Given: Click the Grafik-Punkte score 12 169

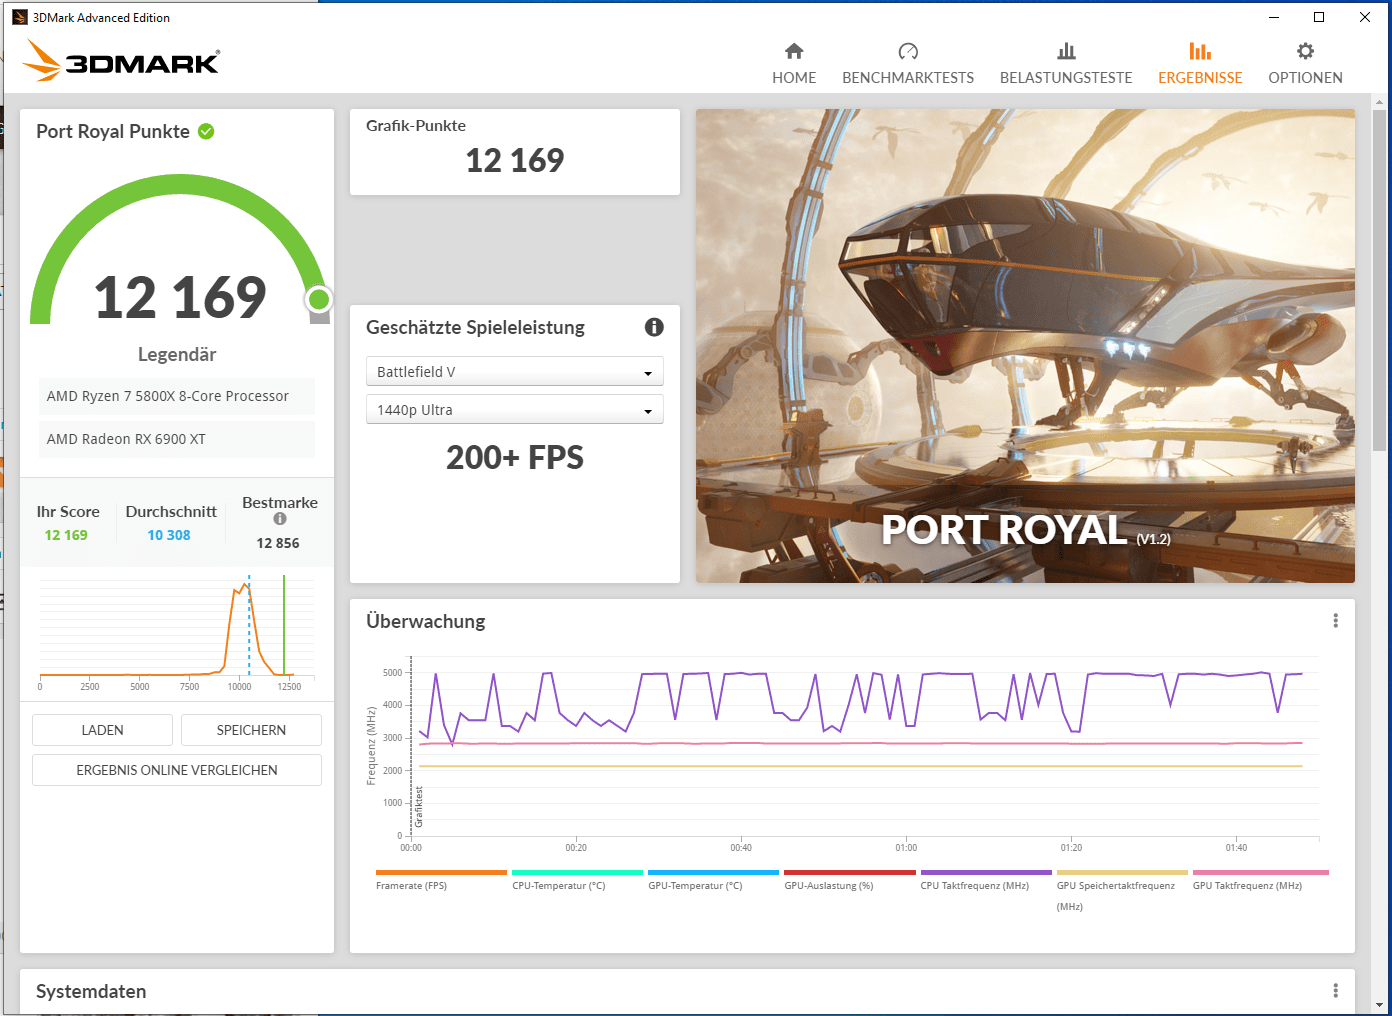Looking at the screenshot, I should tap(515, 160).
